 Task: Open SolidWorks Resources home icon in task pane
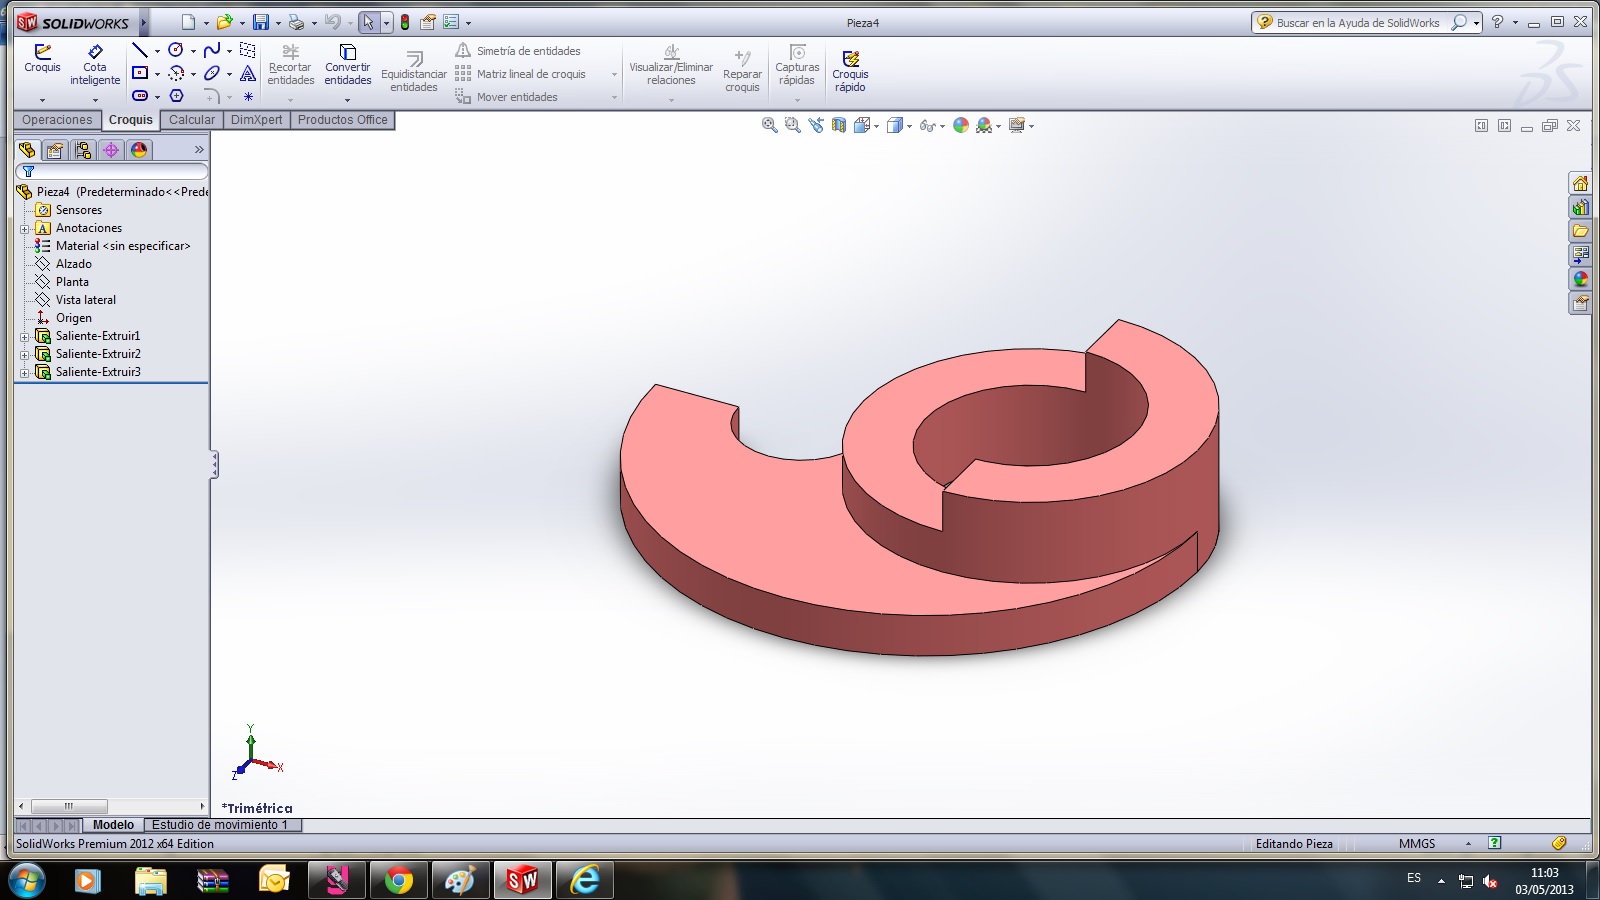point(1580,183)
